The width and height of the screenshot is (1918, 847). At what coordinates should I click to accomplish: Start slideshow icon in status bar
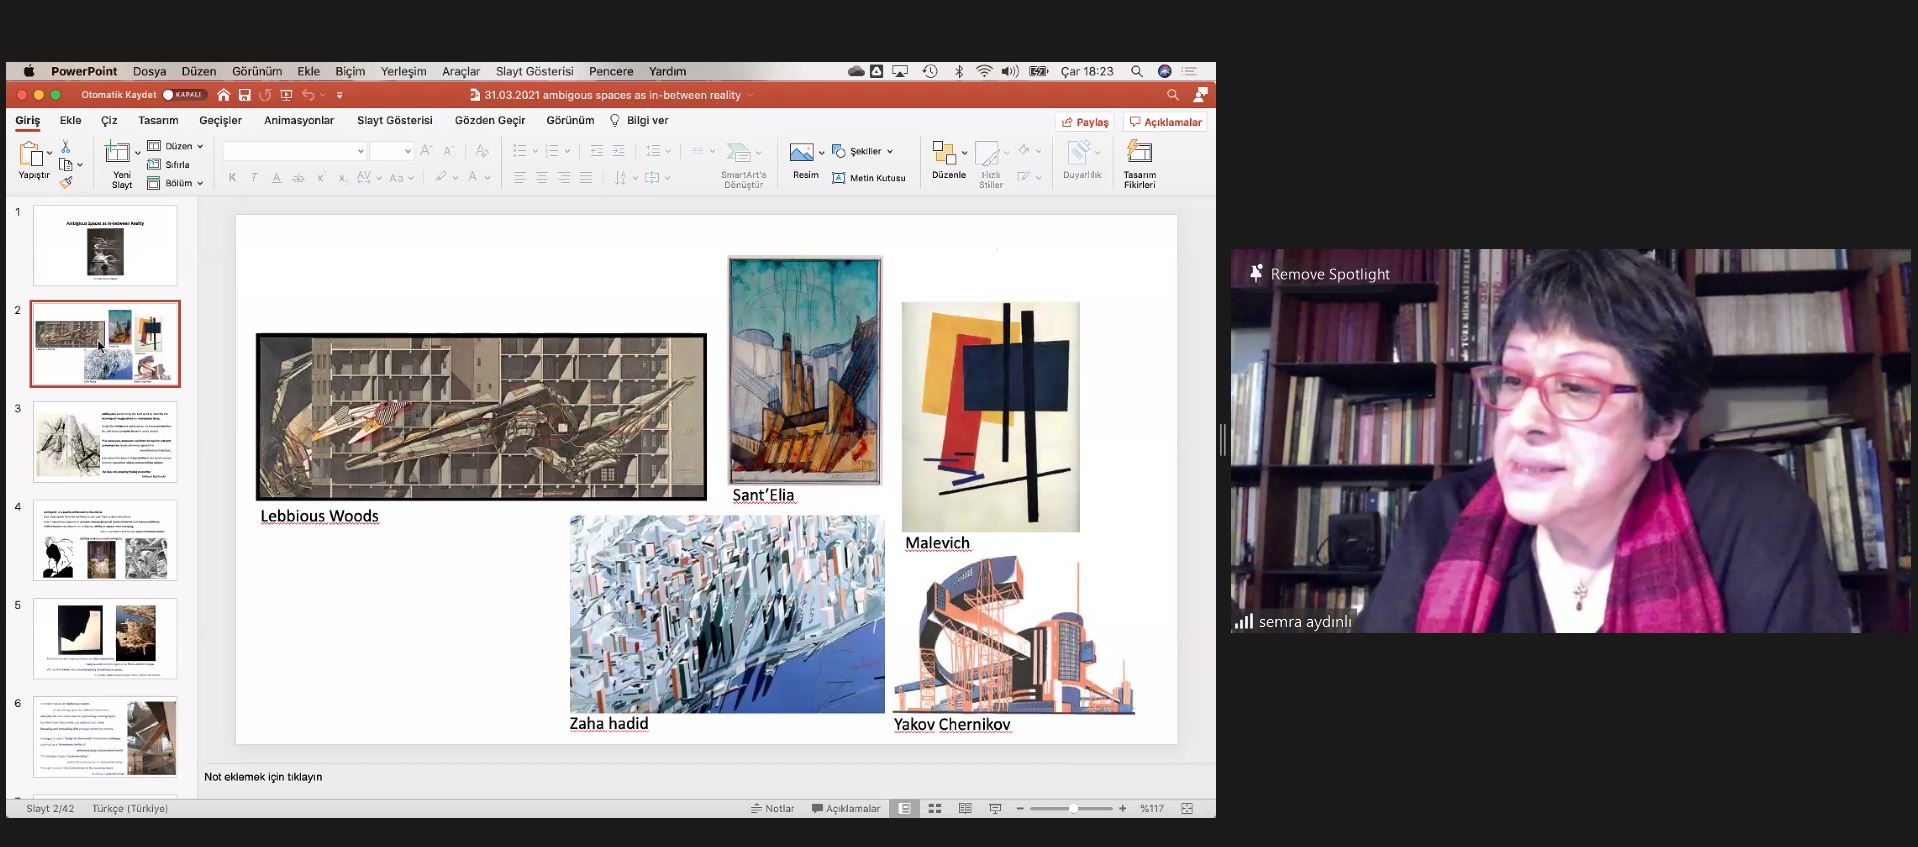point(995,808)
